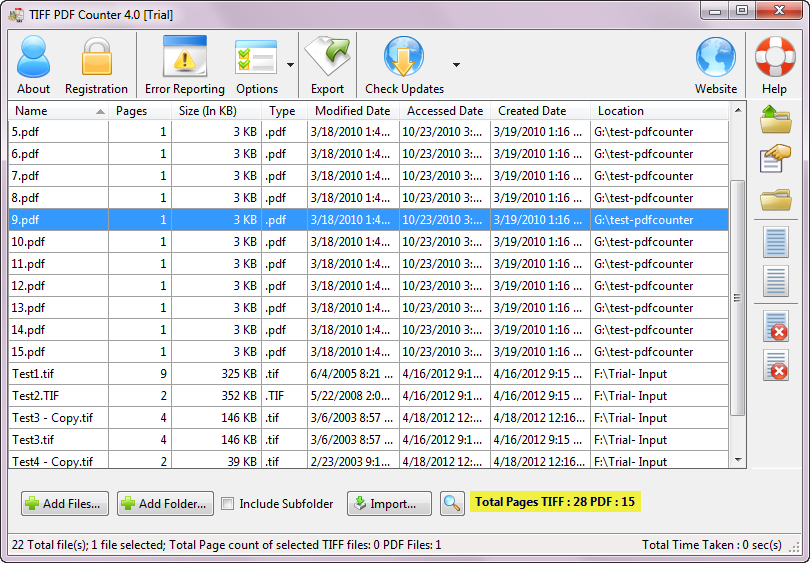Click the Add Files... button

tap(65, 504)
